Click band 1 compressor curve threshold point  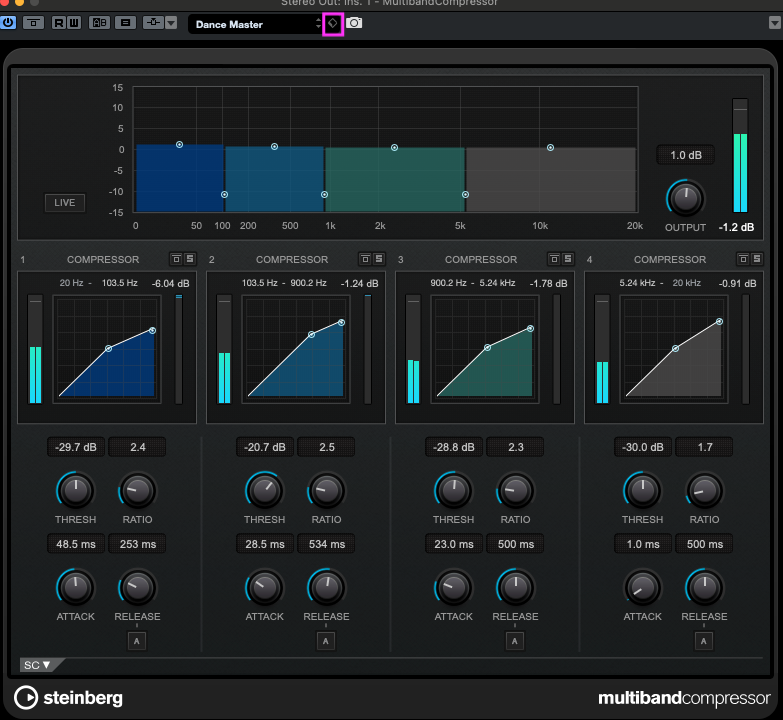108,349
